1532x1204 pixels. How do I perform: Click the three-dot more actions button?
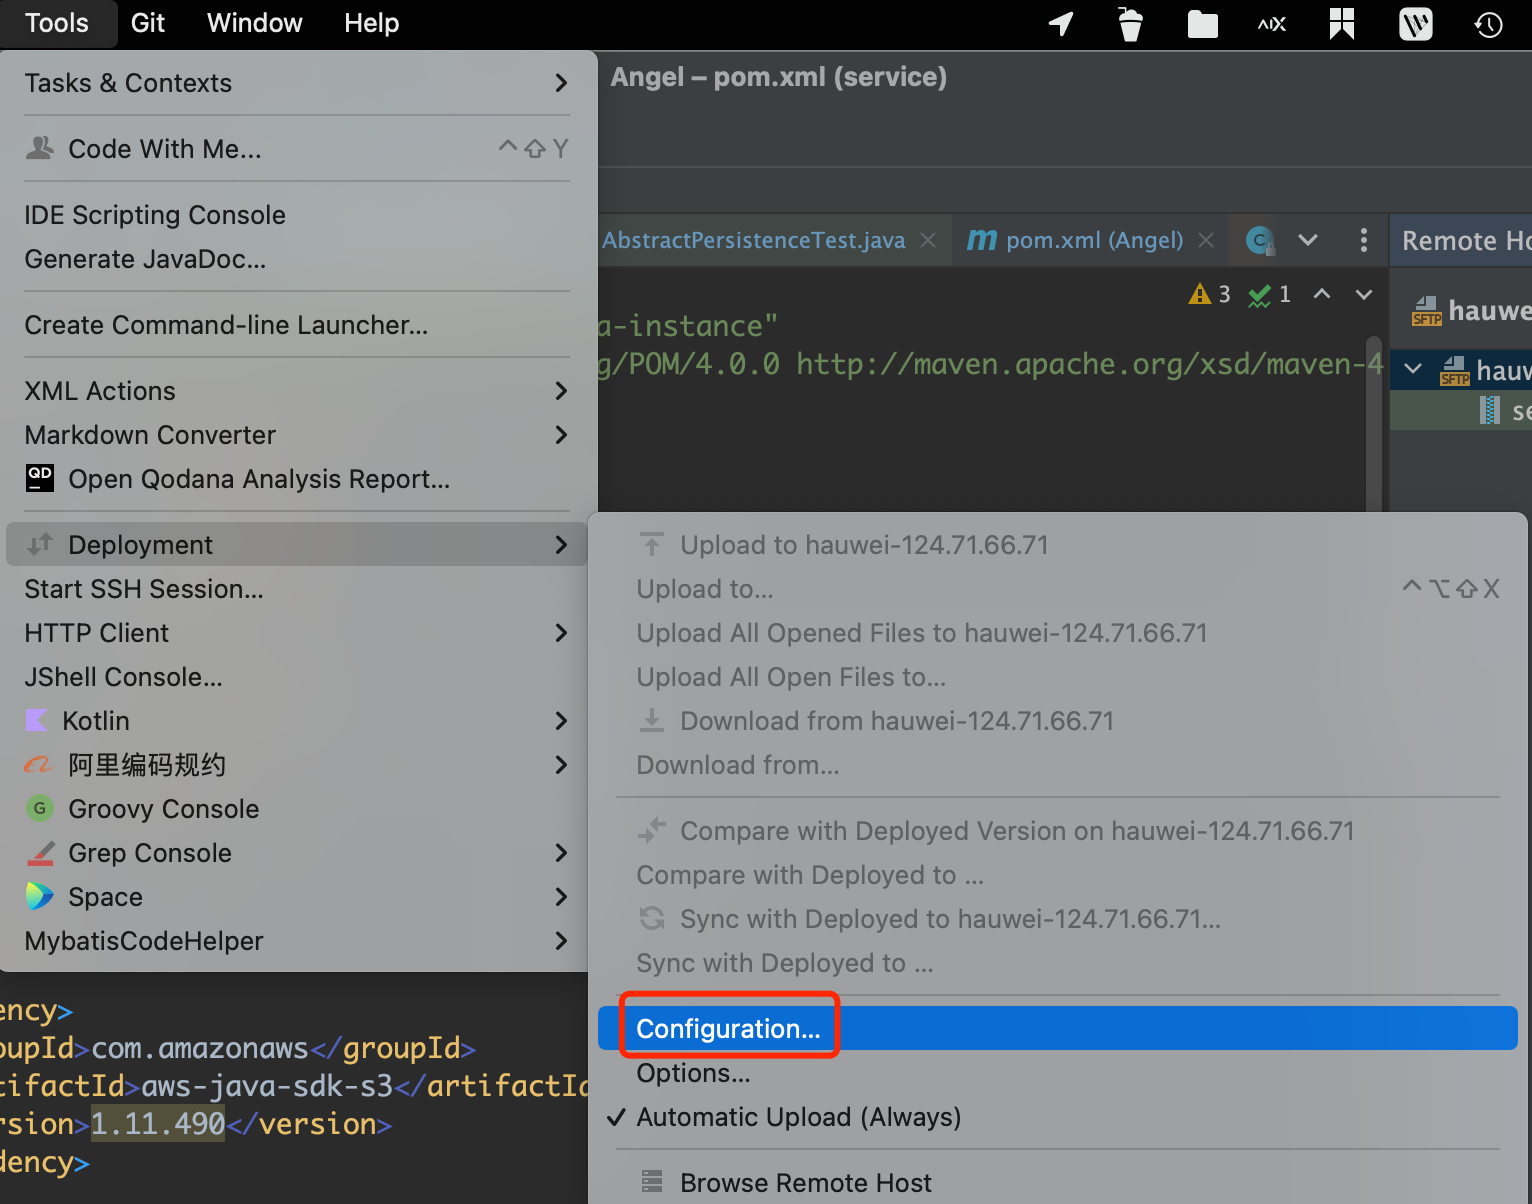tap(1364, 240)
